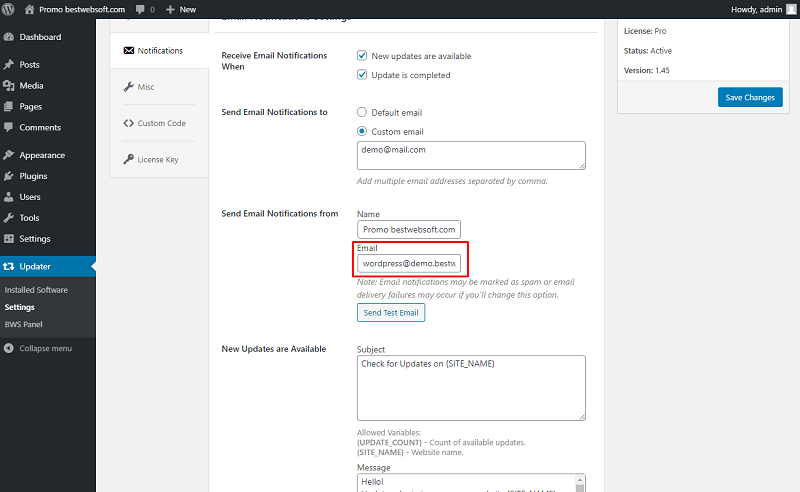This screenshot has width=800, height=492.
Task: Open the site home icon in admin bar
Action: pyautogui.click(x=30, y=9)
